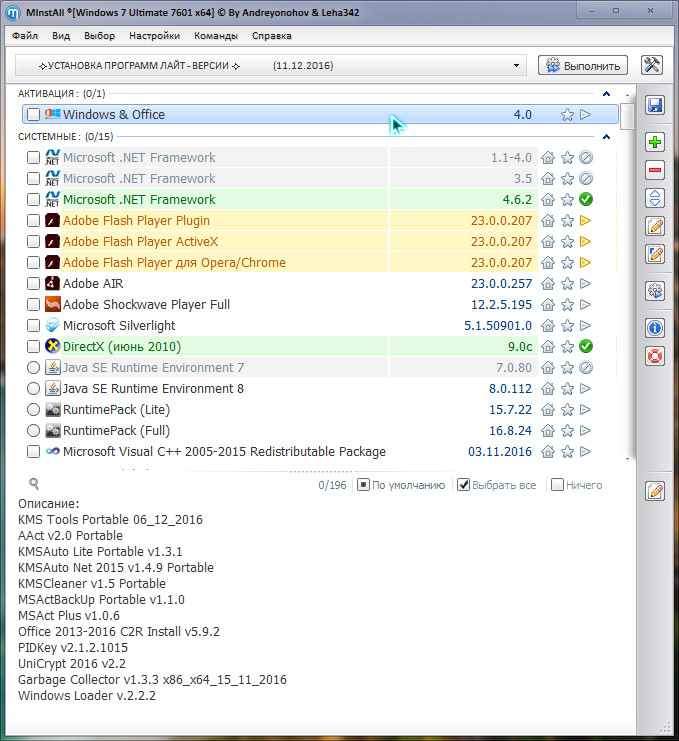Click home icon for DirectX row

548,346
